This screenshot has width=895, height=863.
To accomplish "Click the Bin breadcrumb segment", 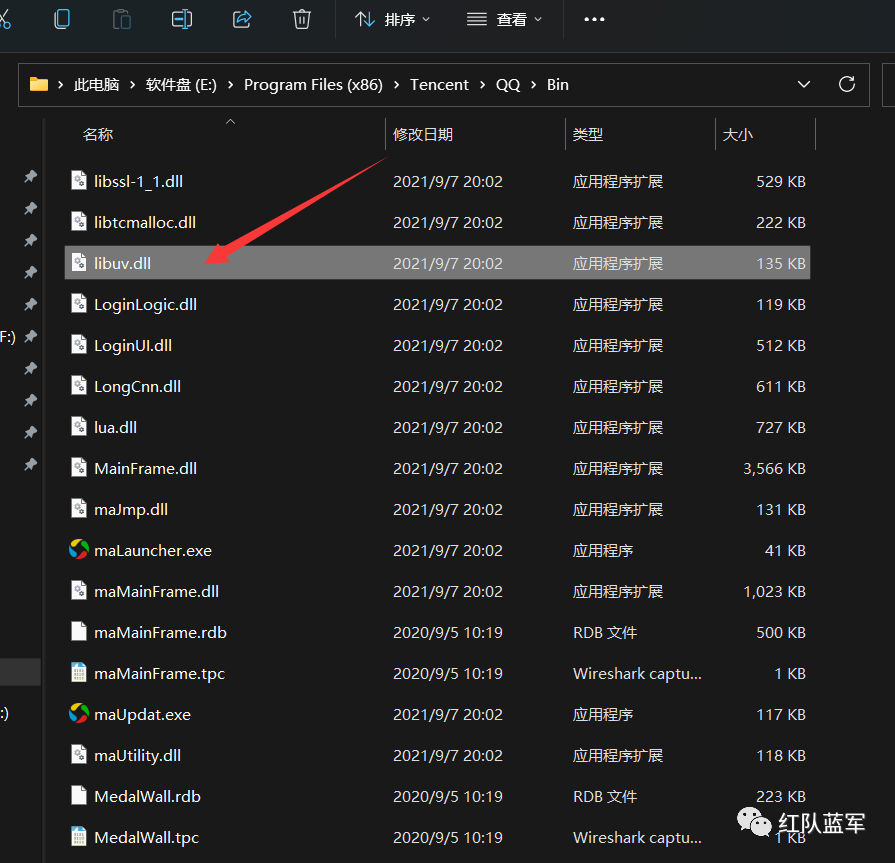I will click(558, 84).
